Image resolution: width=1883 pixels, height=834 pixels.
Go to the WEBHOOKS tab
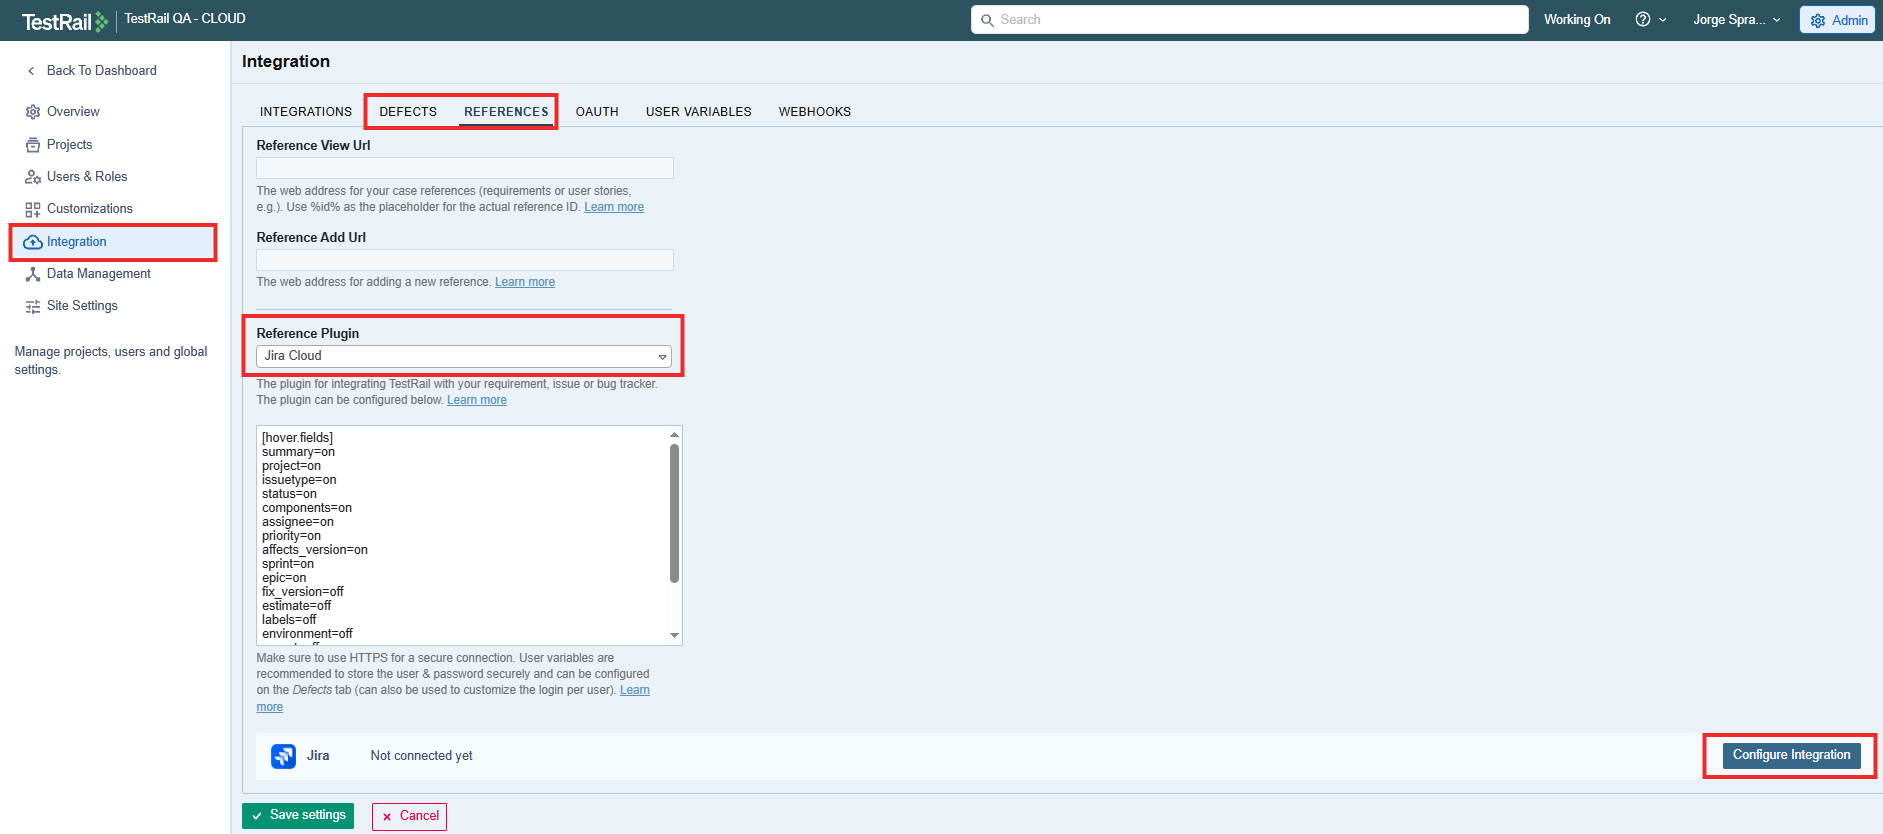pos(815,112)
